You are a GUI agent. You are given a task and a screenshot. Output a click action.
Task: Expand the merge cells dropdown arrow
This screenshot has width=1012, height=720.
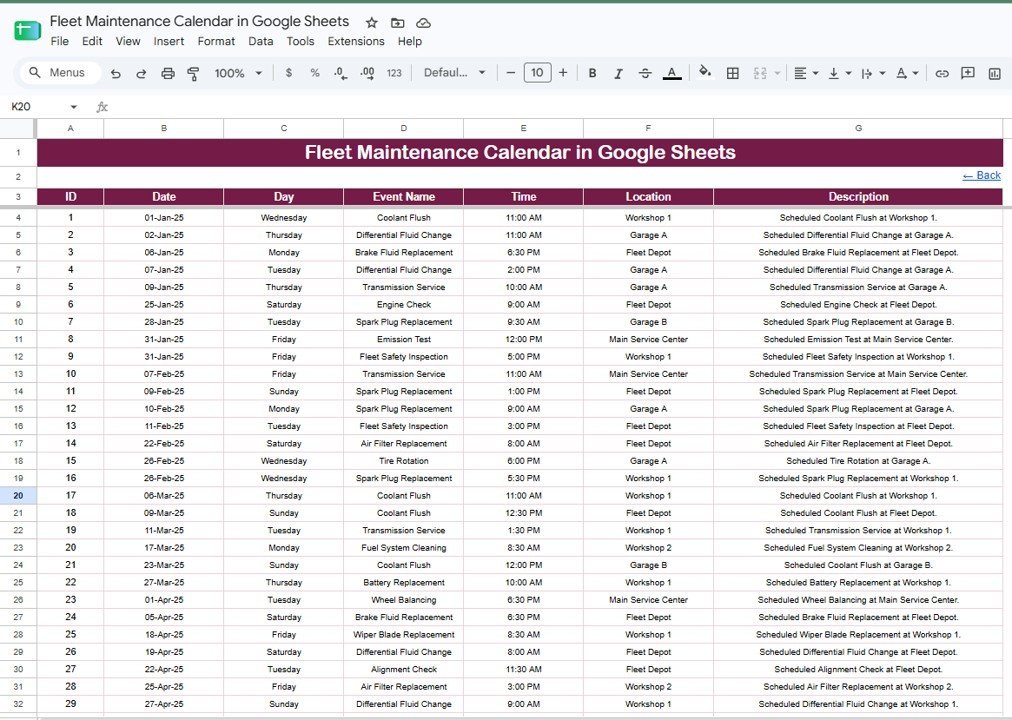click(777, 74)
